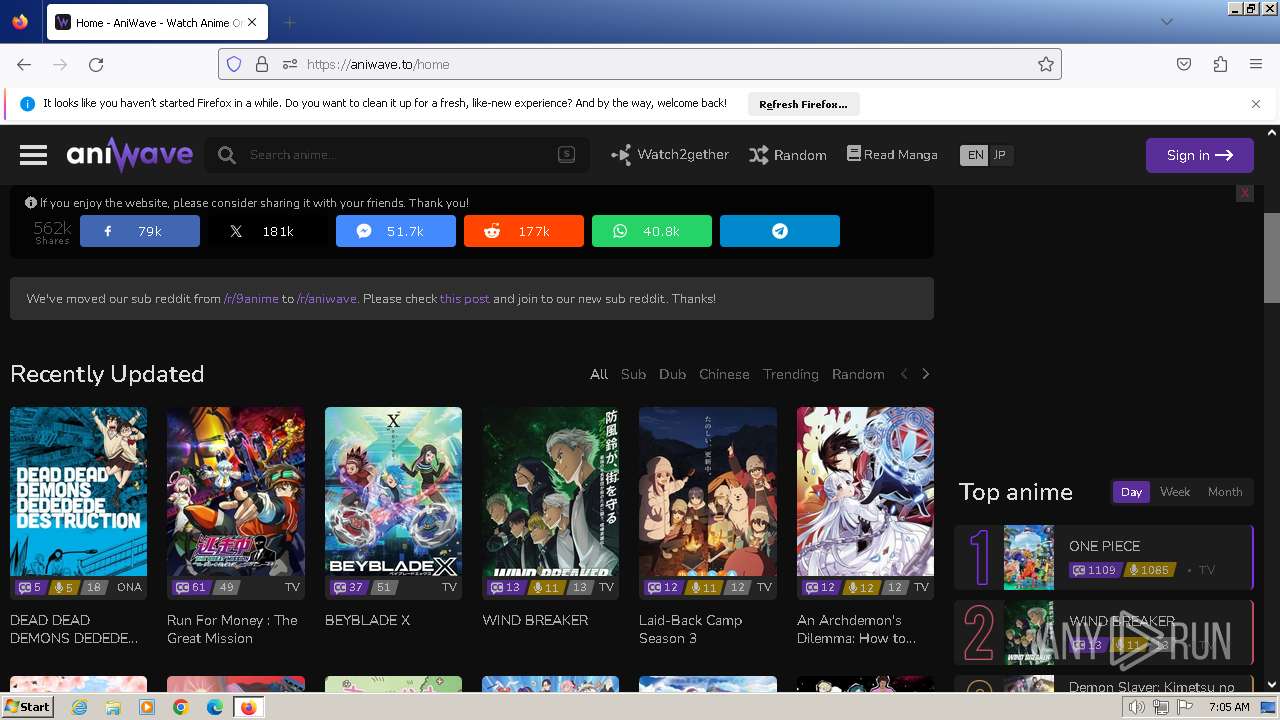
Task: Filter Recently Updated by Dub
Action: pos(673,374)
